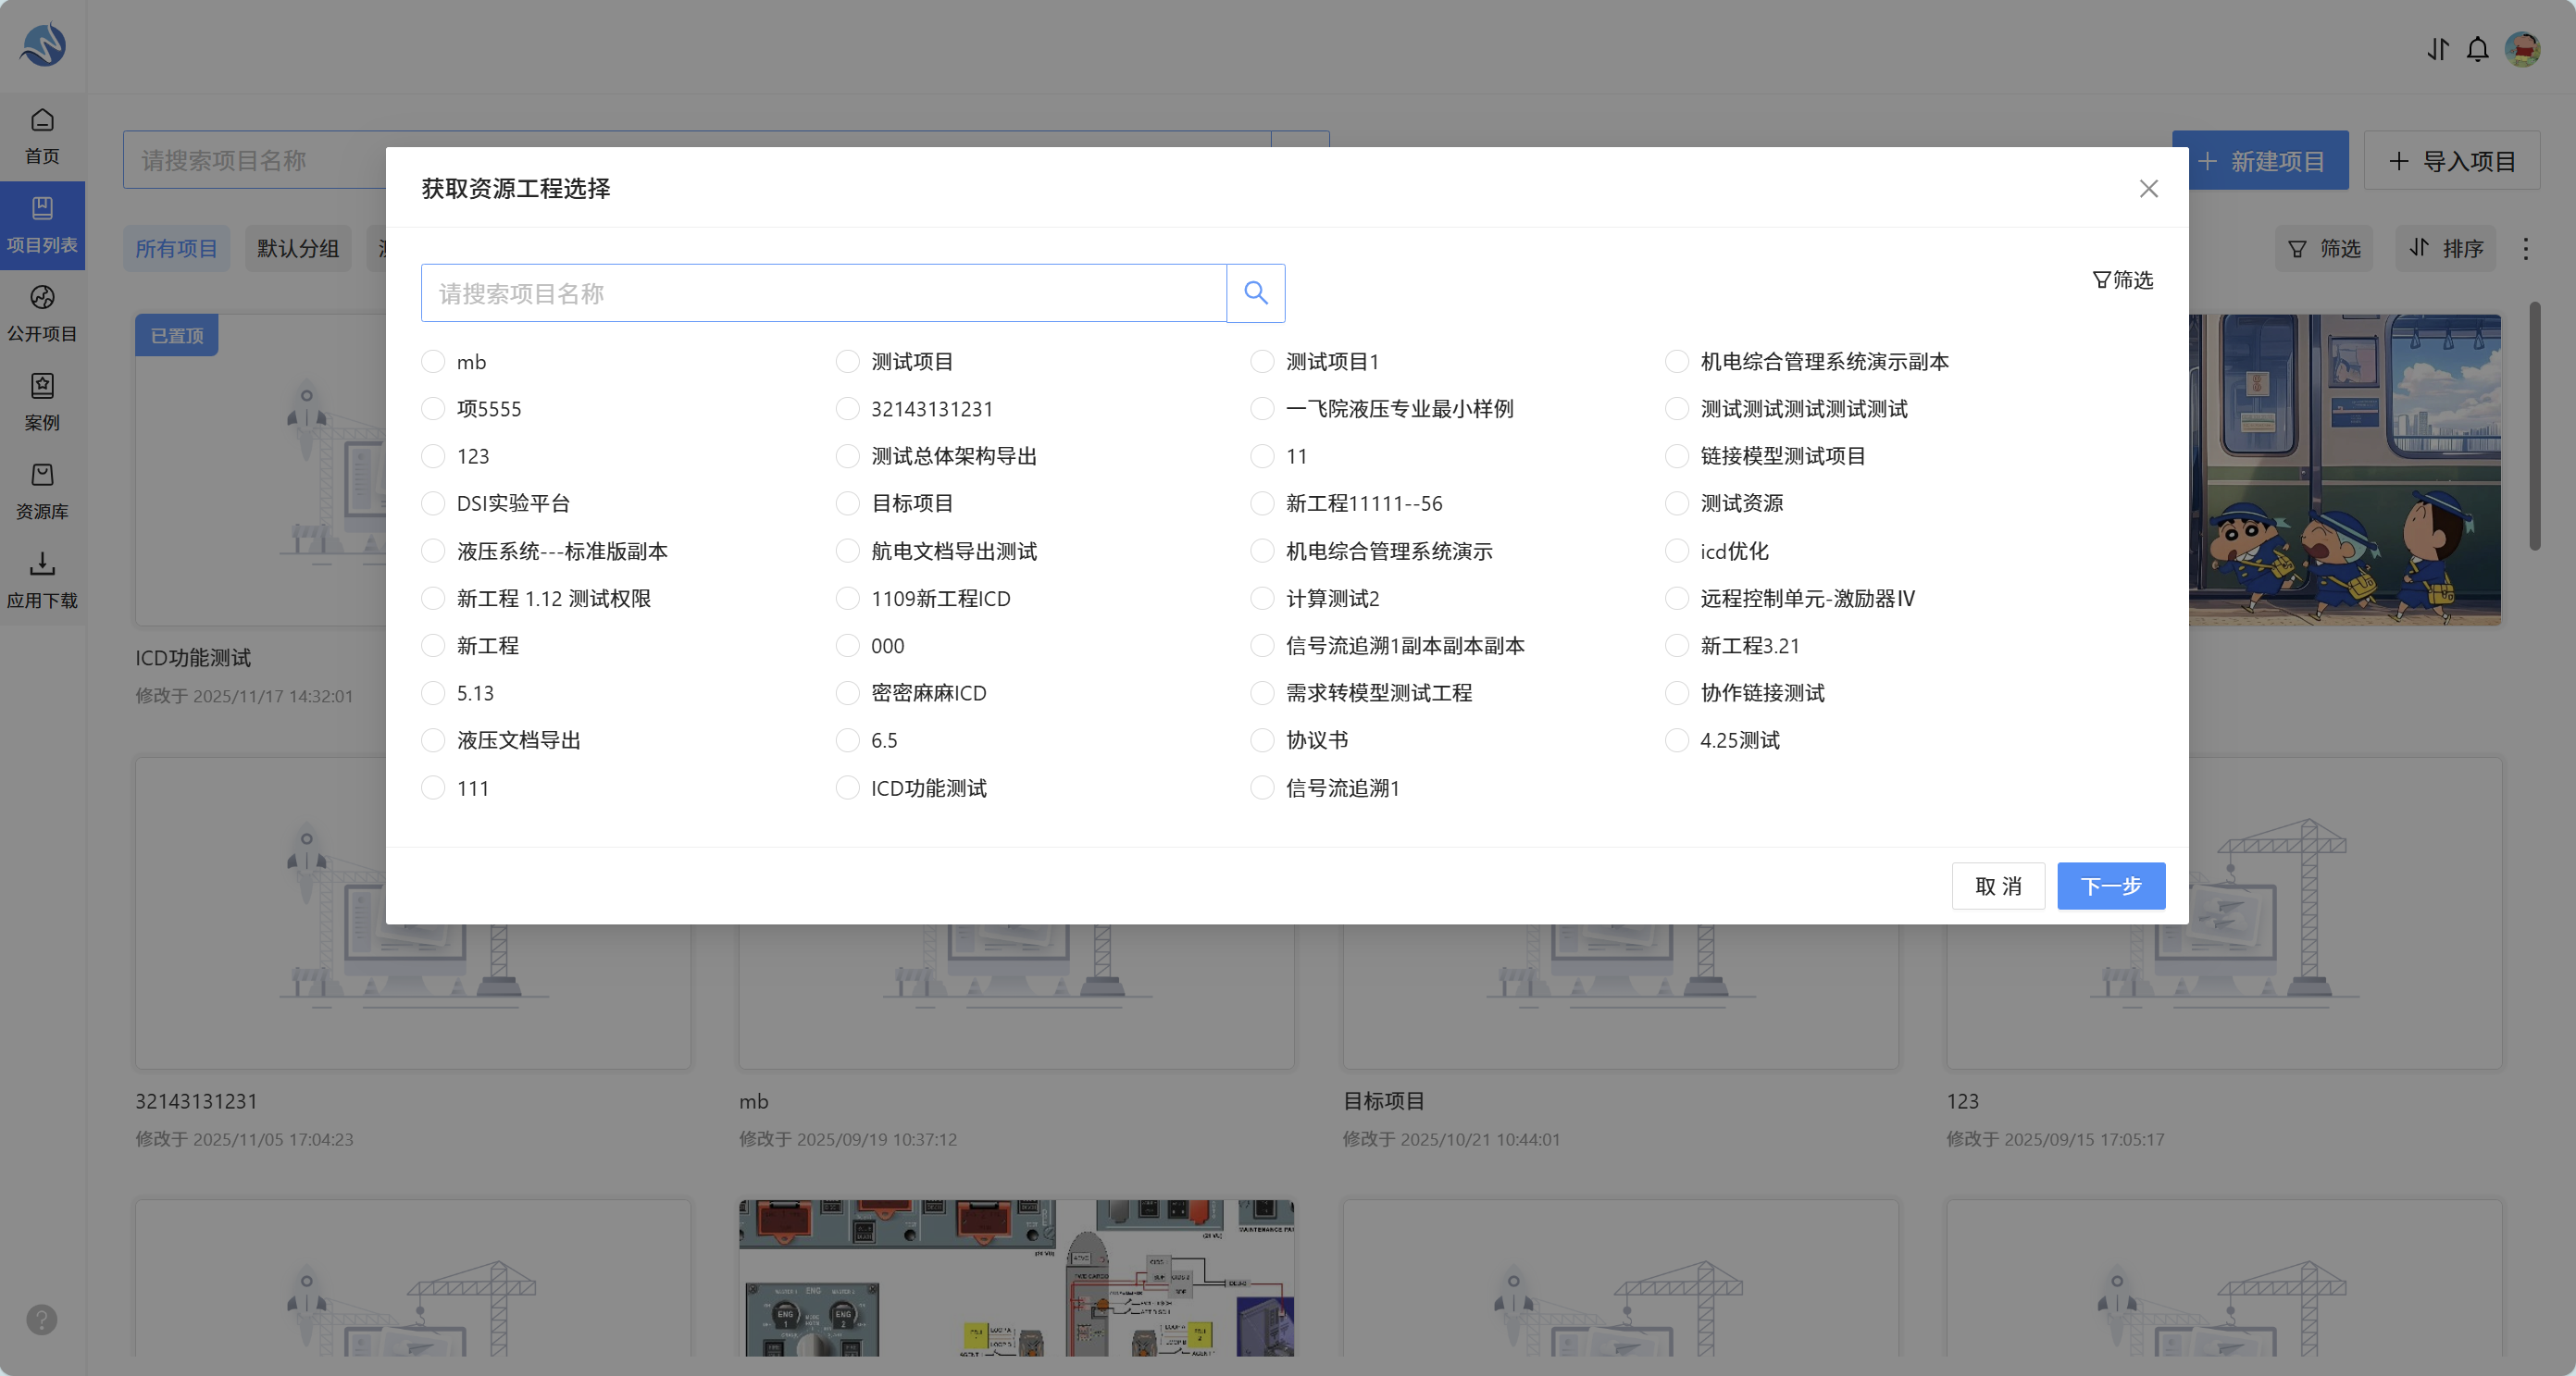
Task: Click the app logo at top left
Action: coord(43,44)
